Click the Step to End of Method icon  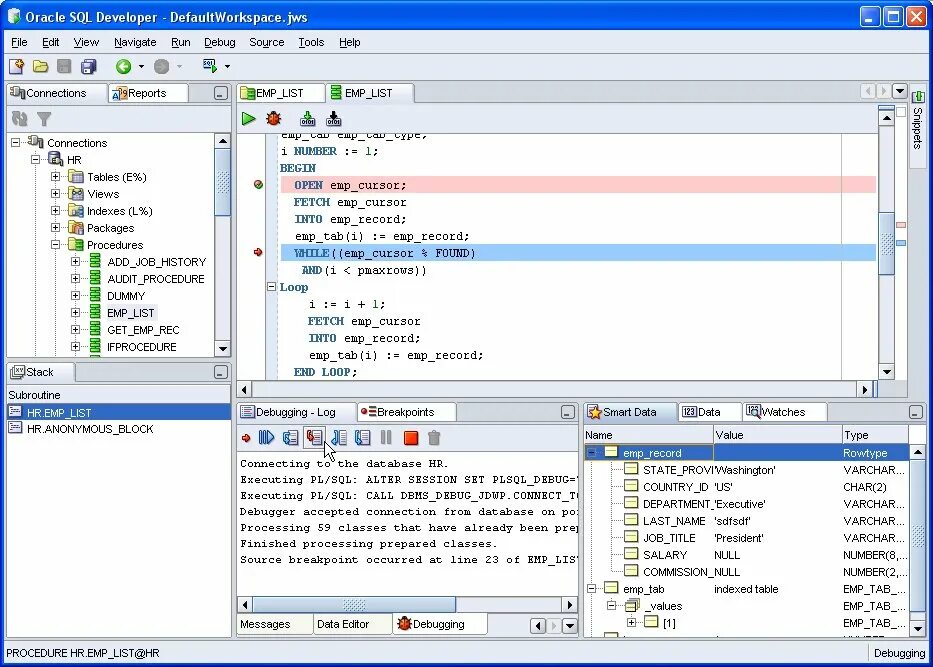pyautogui.click(x=362, y=438)
